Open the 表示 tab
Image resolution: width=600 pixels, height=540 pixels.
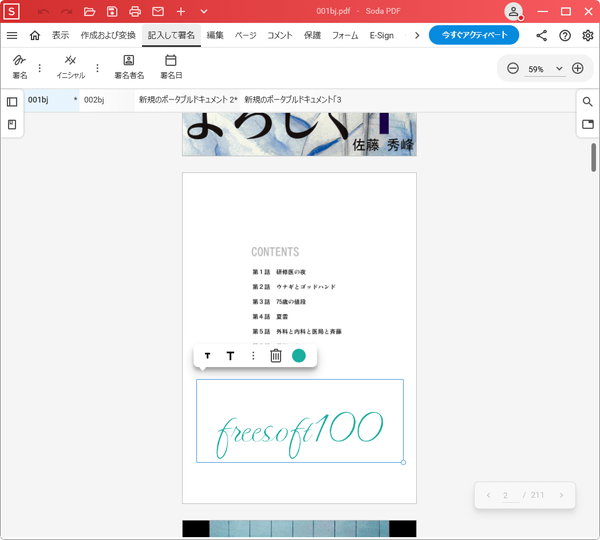(x=60, y=36)
